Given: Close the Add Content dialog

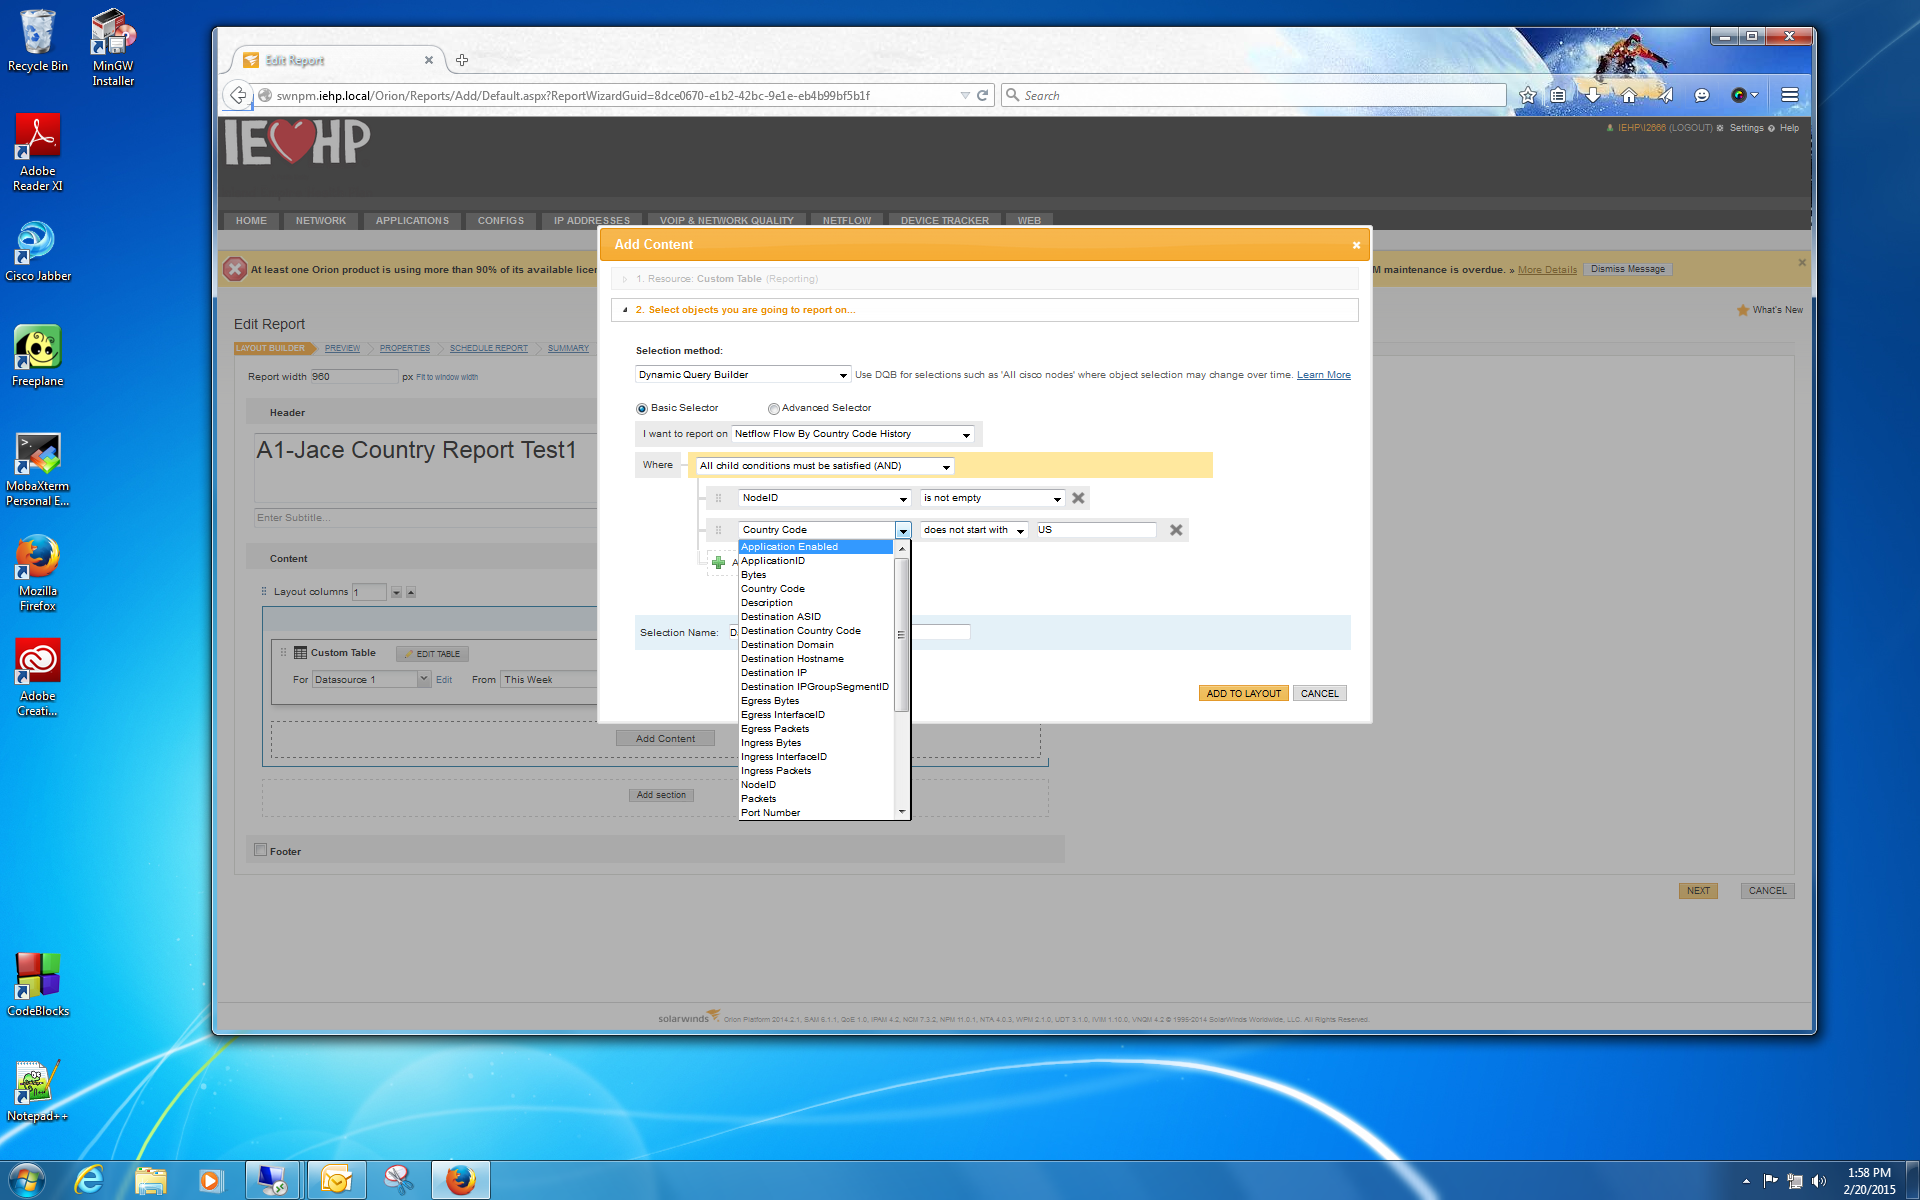Looking at the screenshot, I should 1356,245.
